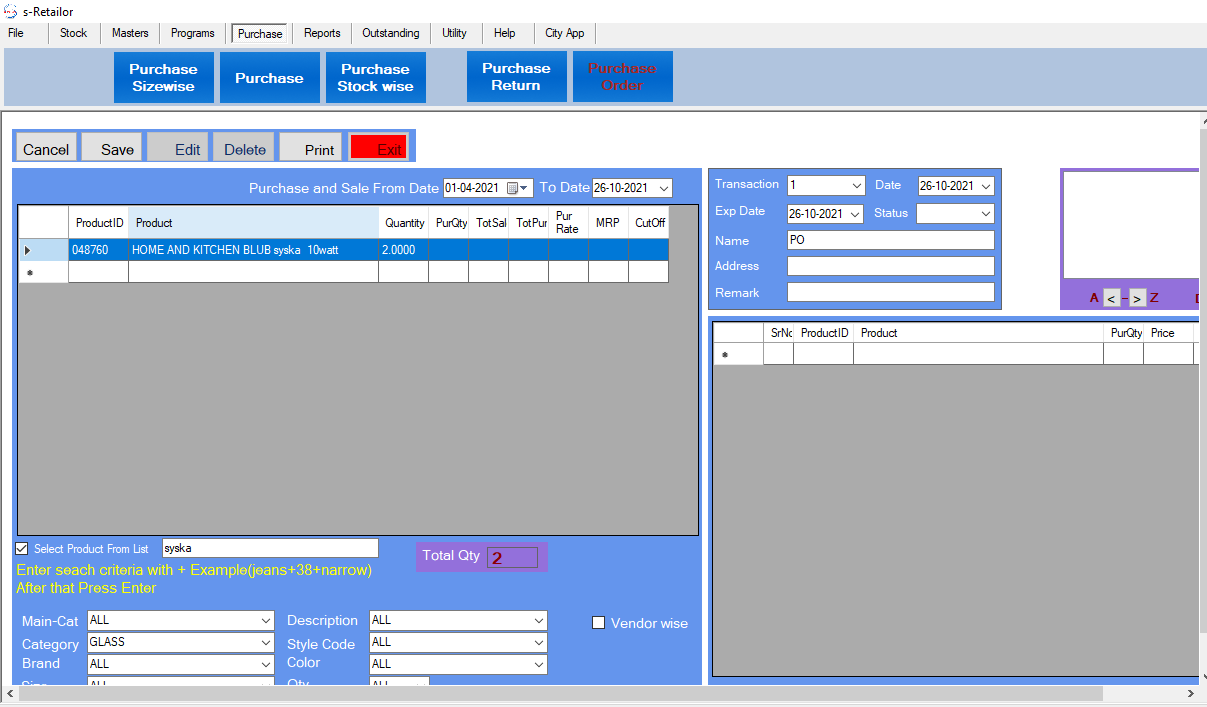Viewport: 1207px width, 707px height.
Task: Open the Purchase Return tile
Action: pos(516,77)
